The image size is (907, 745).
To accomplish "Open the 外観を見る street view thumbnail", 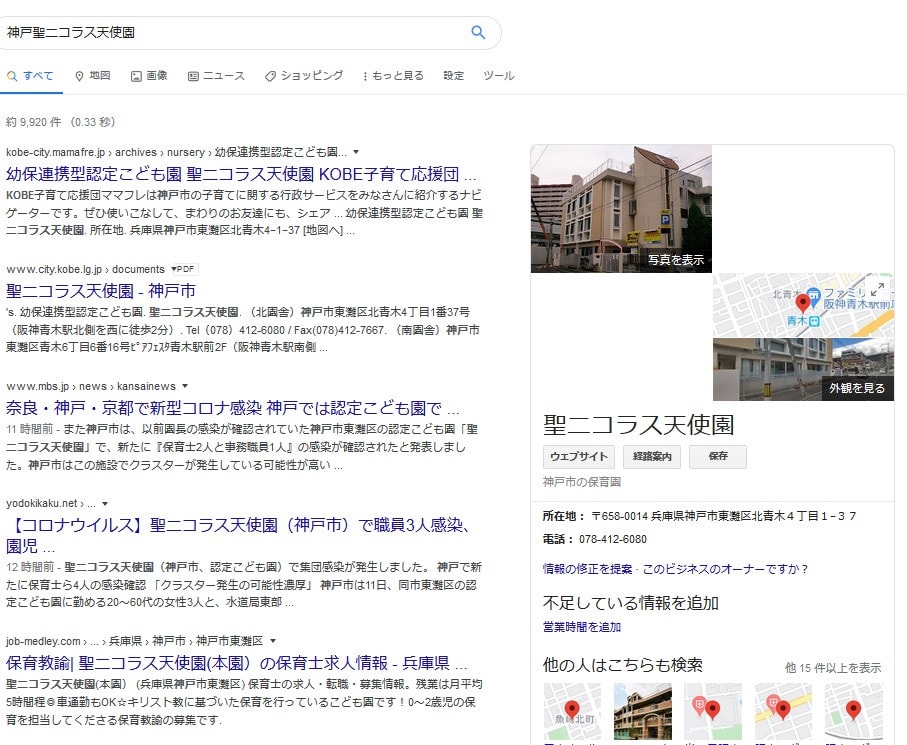I will [803, 370].
